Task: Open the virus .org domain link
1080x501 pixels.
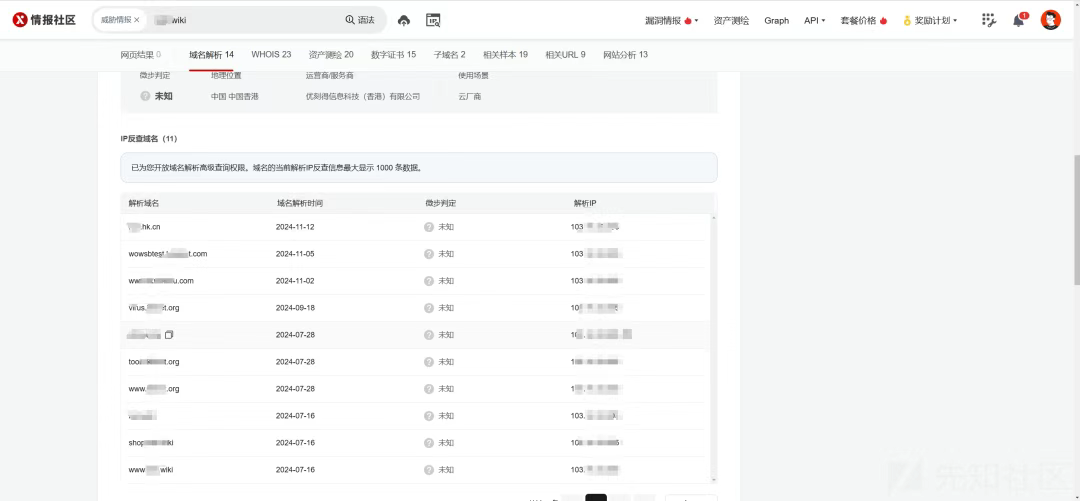Action: pyautogui.click(x=154, y=307)
